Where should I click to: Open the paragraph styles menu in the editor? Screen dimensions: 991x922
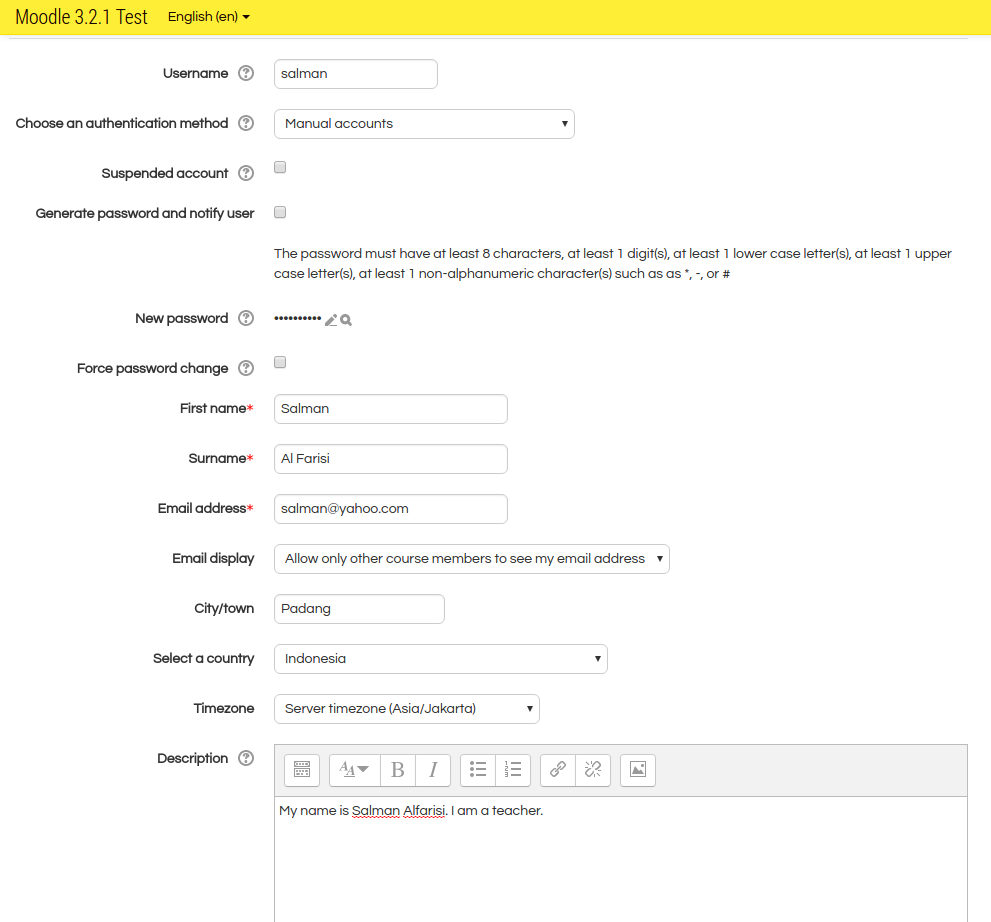click(x=354, y=770)
